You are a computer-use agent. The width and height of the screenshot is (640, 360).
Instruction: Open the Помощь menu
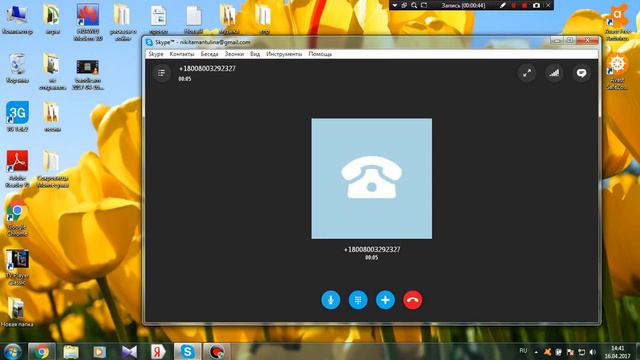pyautogui.click(x=320, y=54)
